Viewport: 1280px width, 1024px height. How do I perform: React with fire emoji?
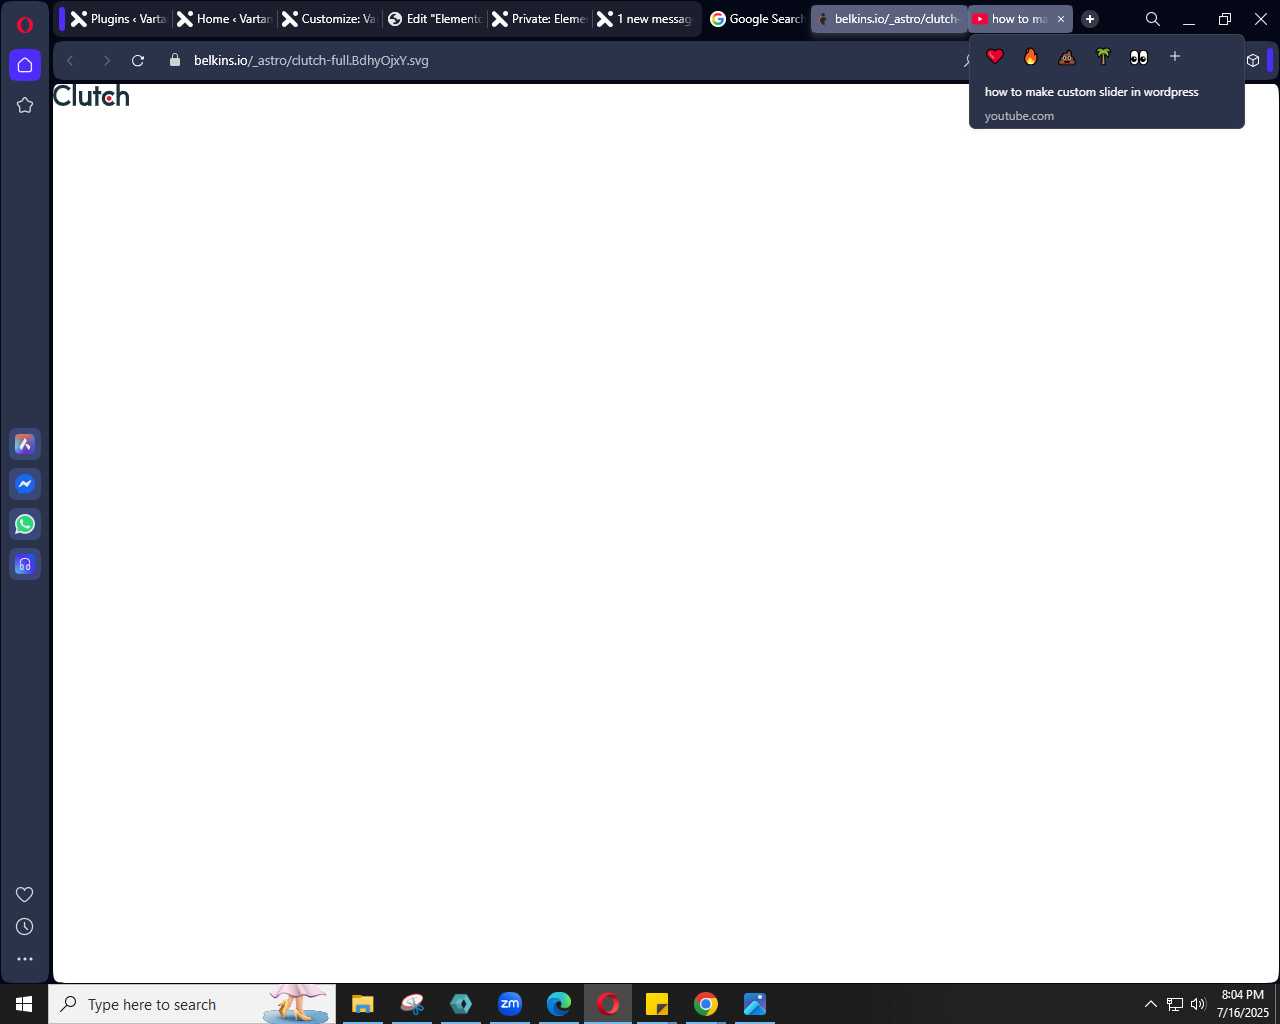click(x=1031, y=57)
